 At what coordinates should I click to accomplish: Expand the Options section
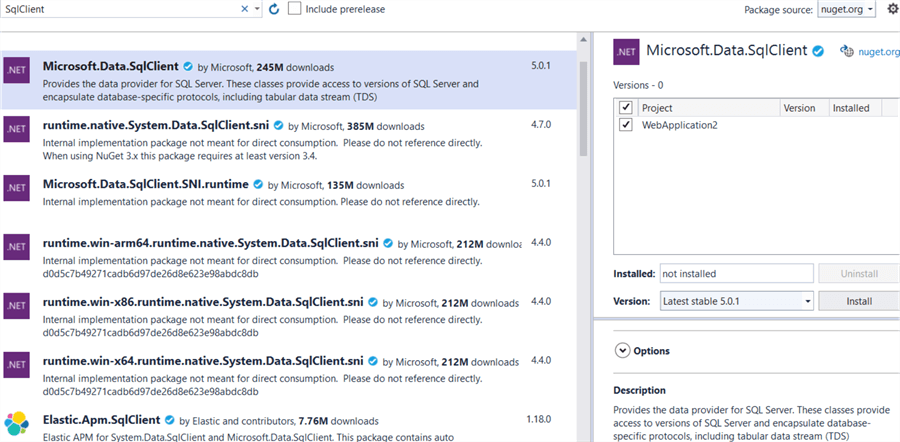(623, 351)
